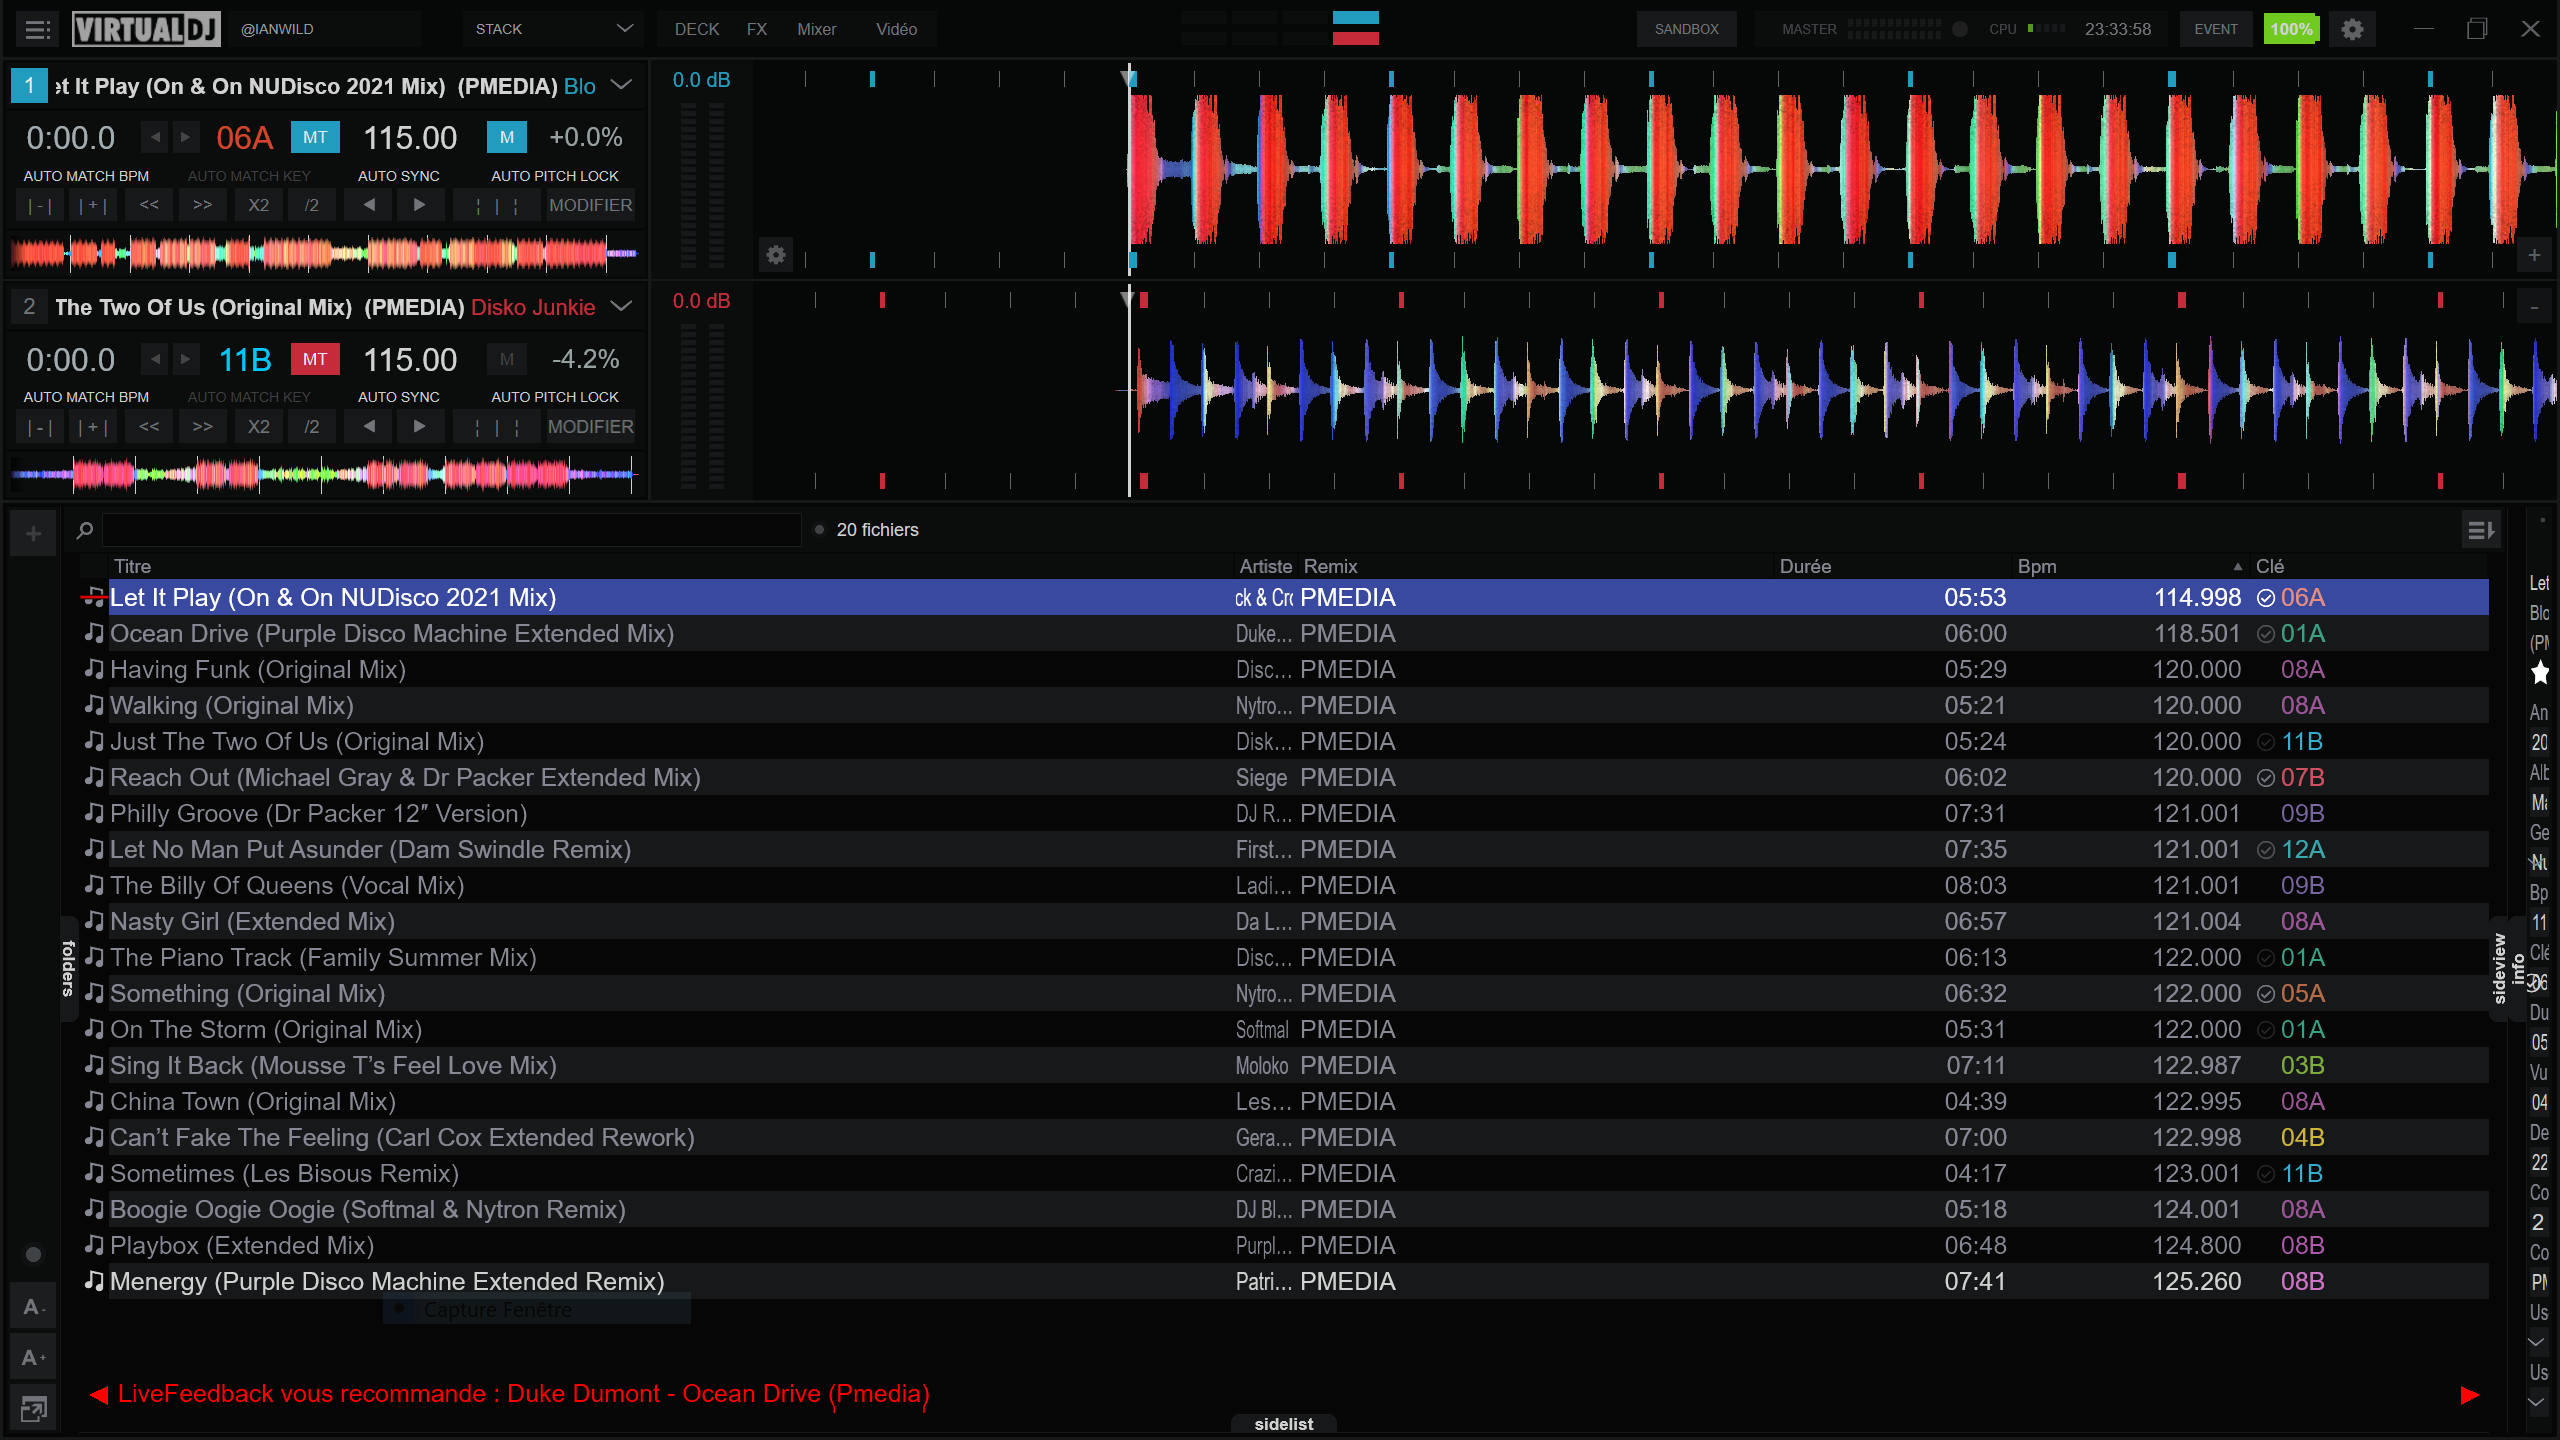
Task: Toggle deck 1 master M button
Action: 507,137
